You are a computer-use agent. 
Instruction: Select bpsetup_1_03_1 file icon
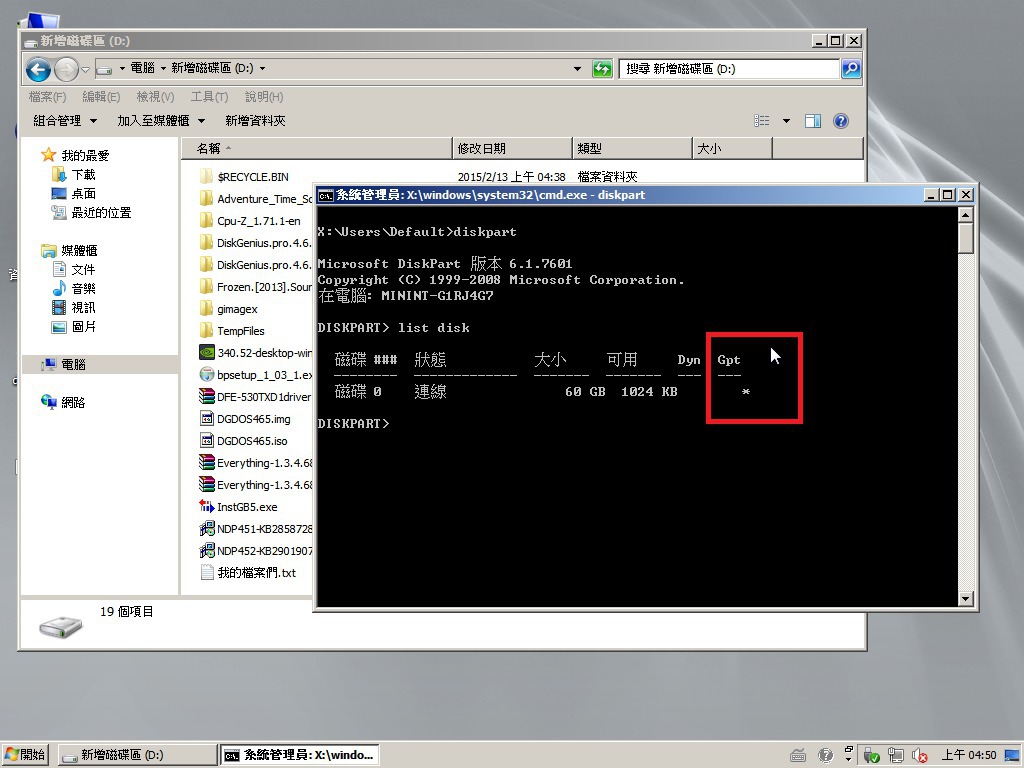click(x=206, y=375)
